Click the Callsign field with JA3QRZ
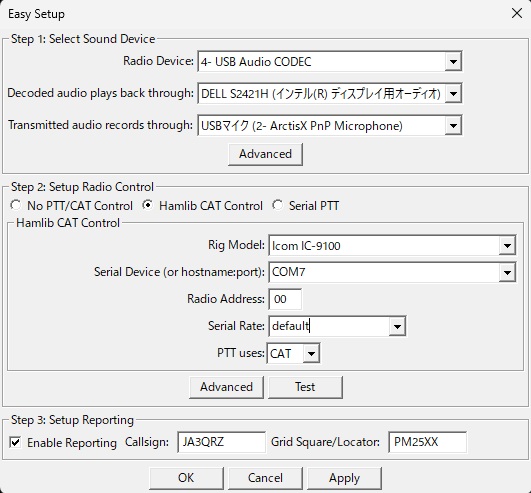 click(x=221, y=442)
